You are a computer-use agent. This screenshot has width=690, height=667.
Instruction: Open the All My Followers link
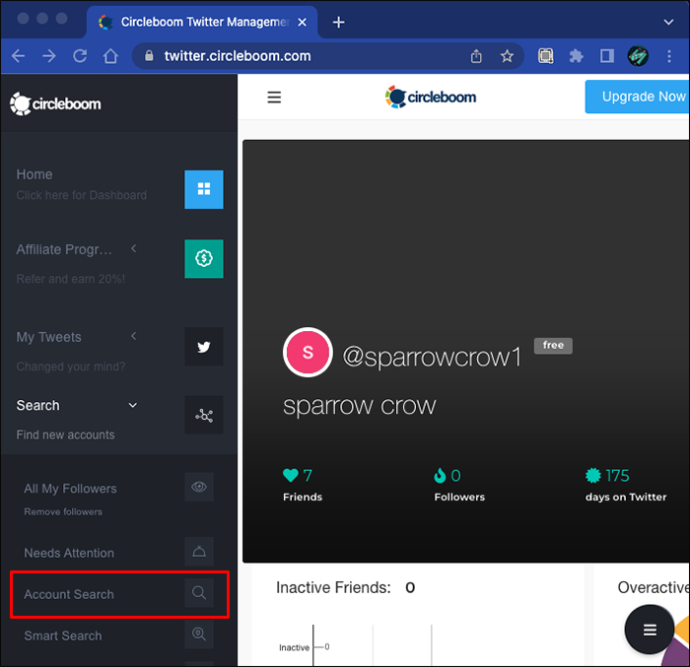[x=70, y=489]
